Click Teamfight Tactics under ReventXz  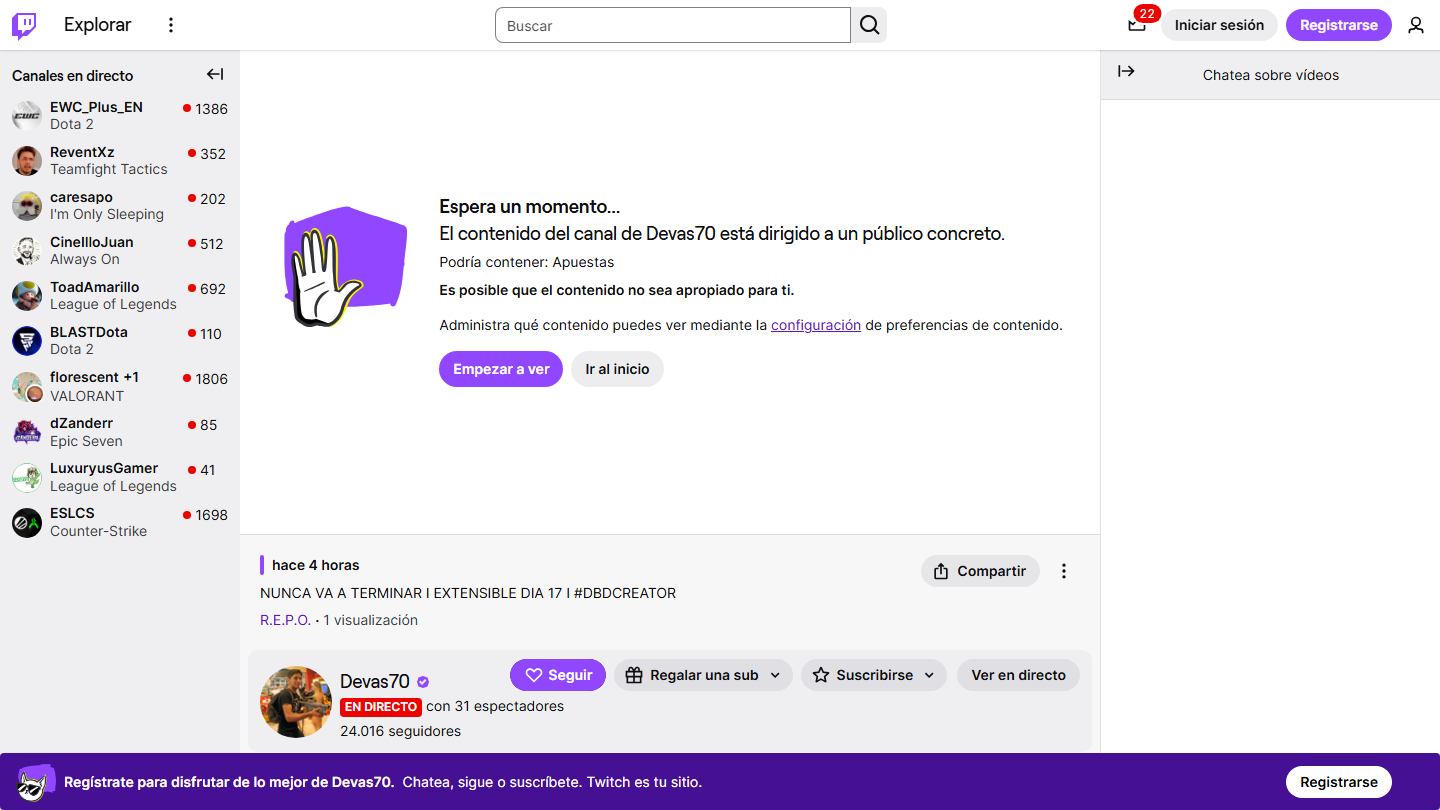[109, 169]
